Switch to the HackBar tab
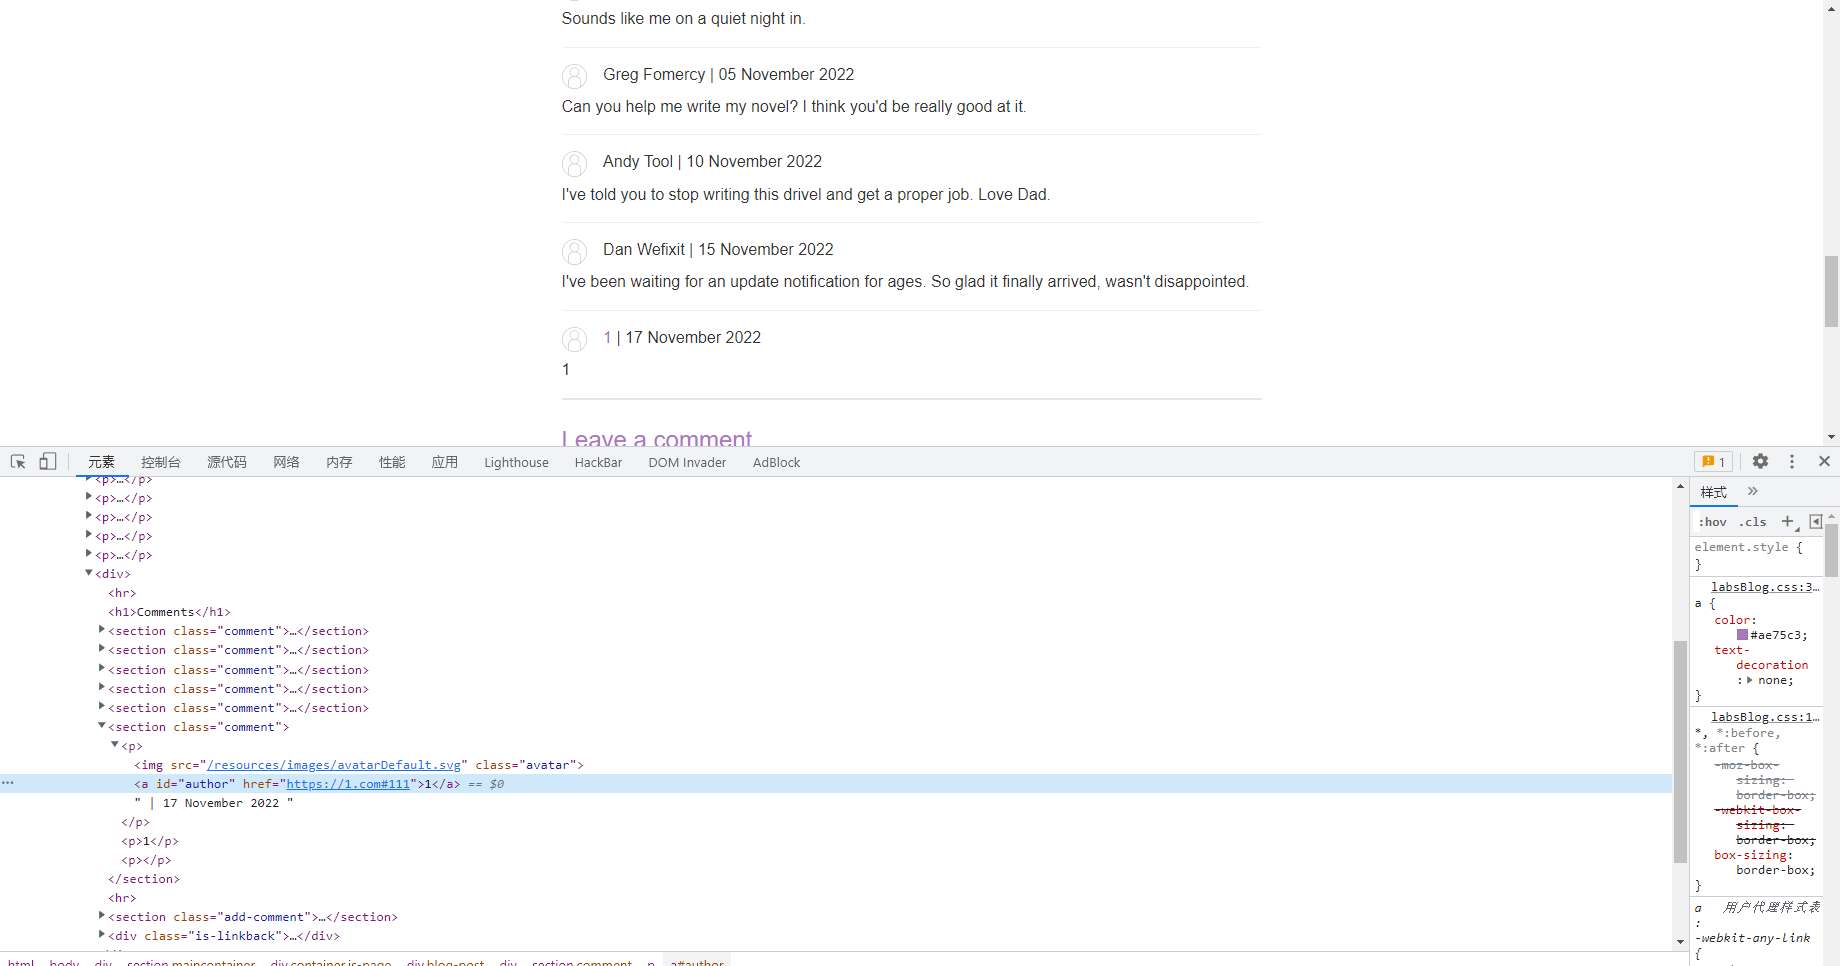This screenshot has width=1840, height=966. pyautogui.click(x=598, y=462)
